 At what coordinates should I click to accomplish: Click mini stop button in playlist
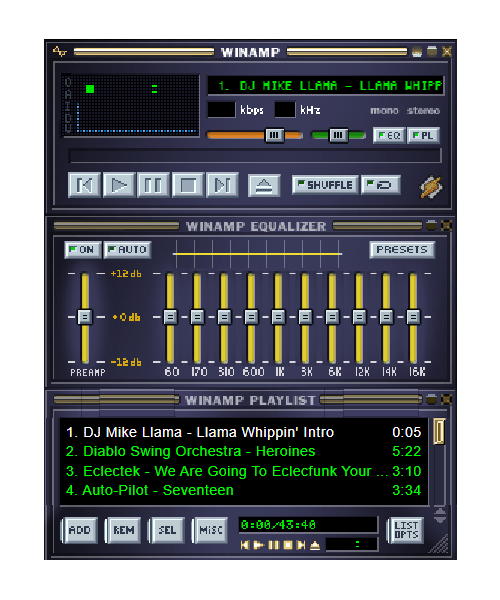click(288, 545)
